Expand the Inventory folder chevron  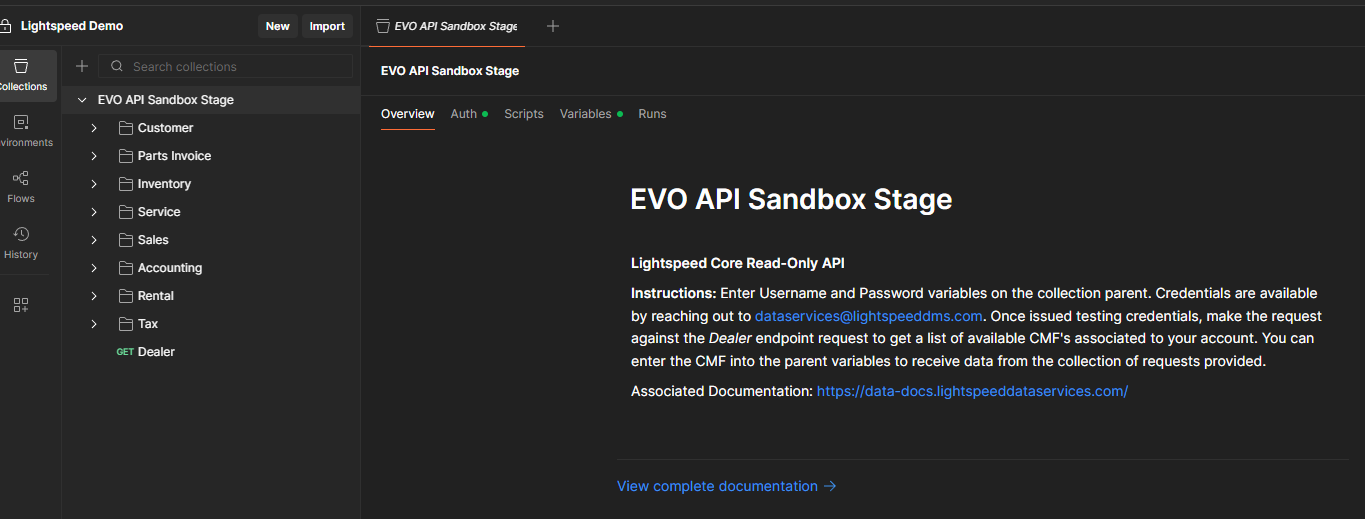coord(94,184)
